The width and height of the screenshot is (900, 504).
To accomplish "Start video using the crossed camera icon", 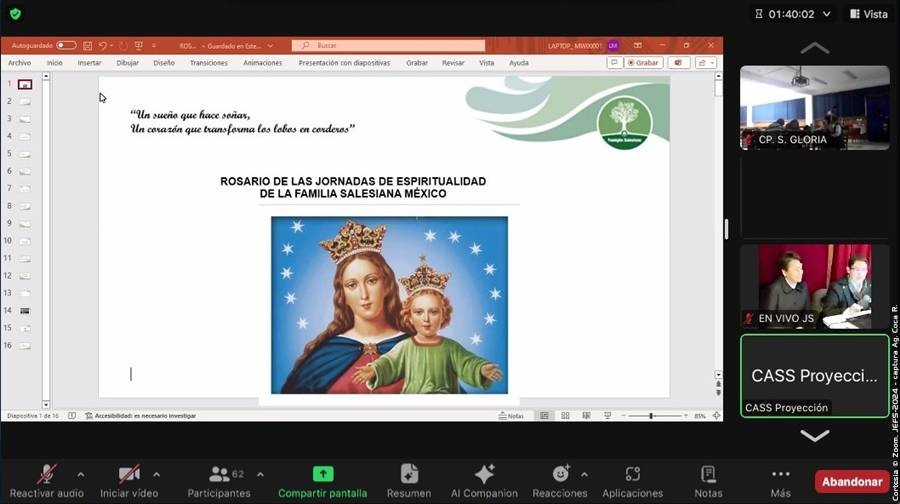I will (x=129, y=474).
